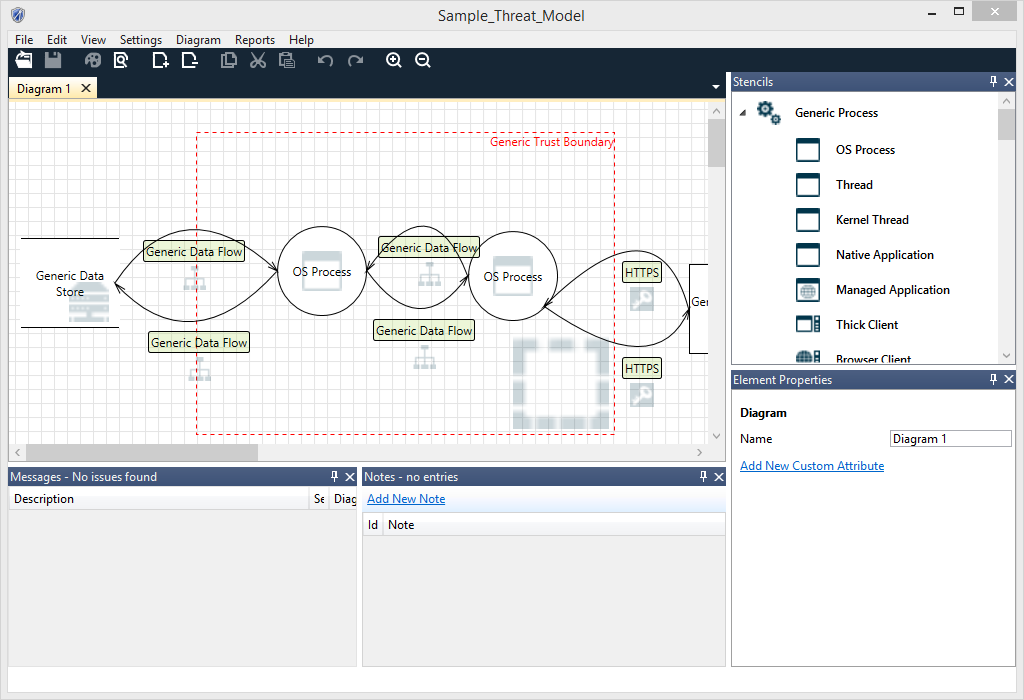
Task: Pick the Thick Client stencil
Action: pos(866,325)
